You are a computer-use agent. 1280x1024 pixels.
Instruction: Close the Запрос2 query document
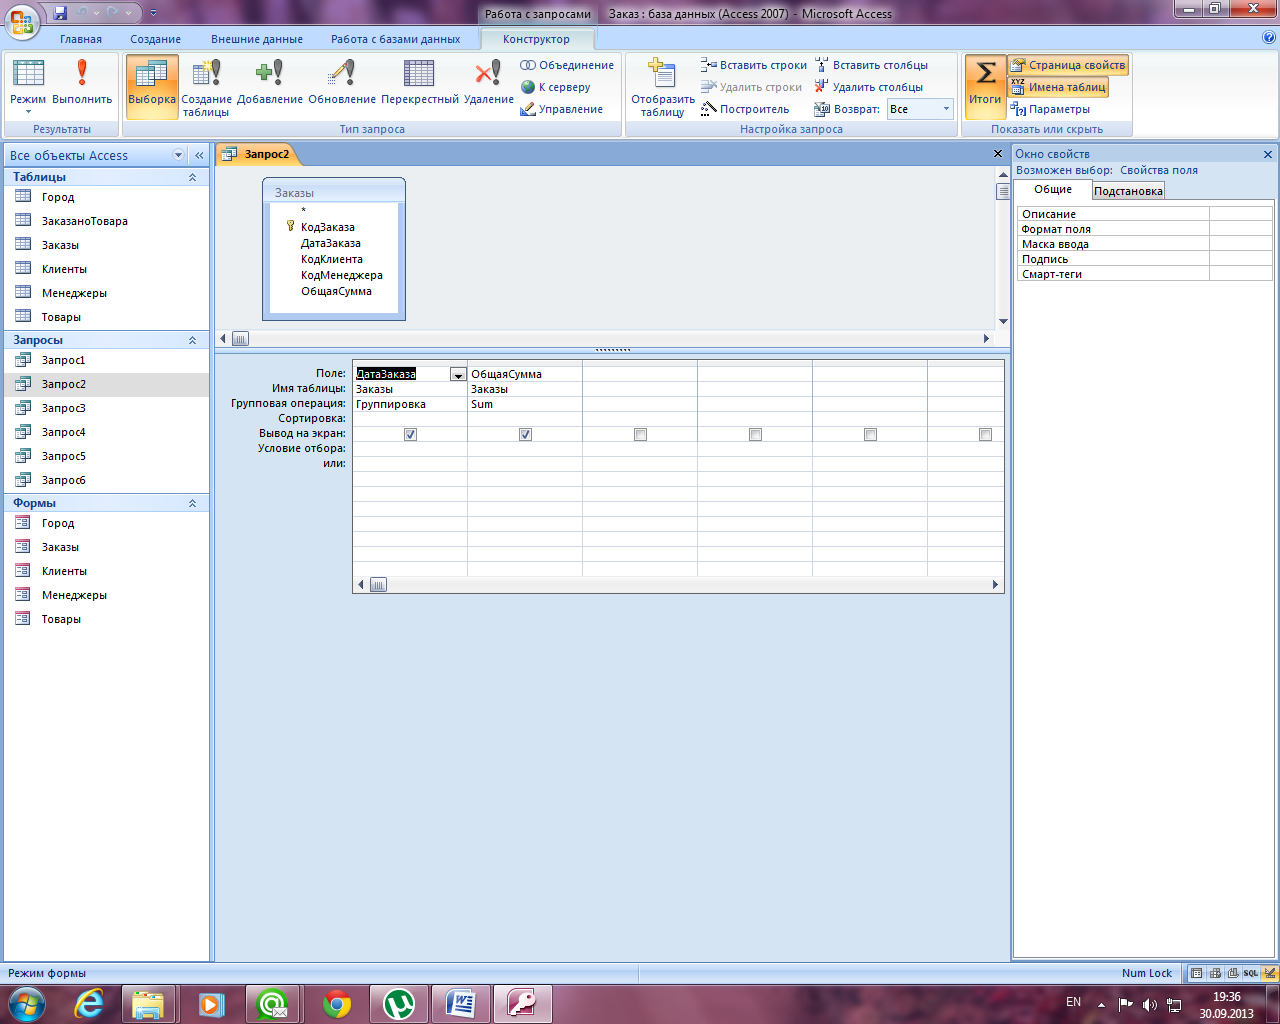[x=997, y=154]
